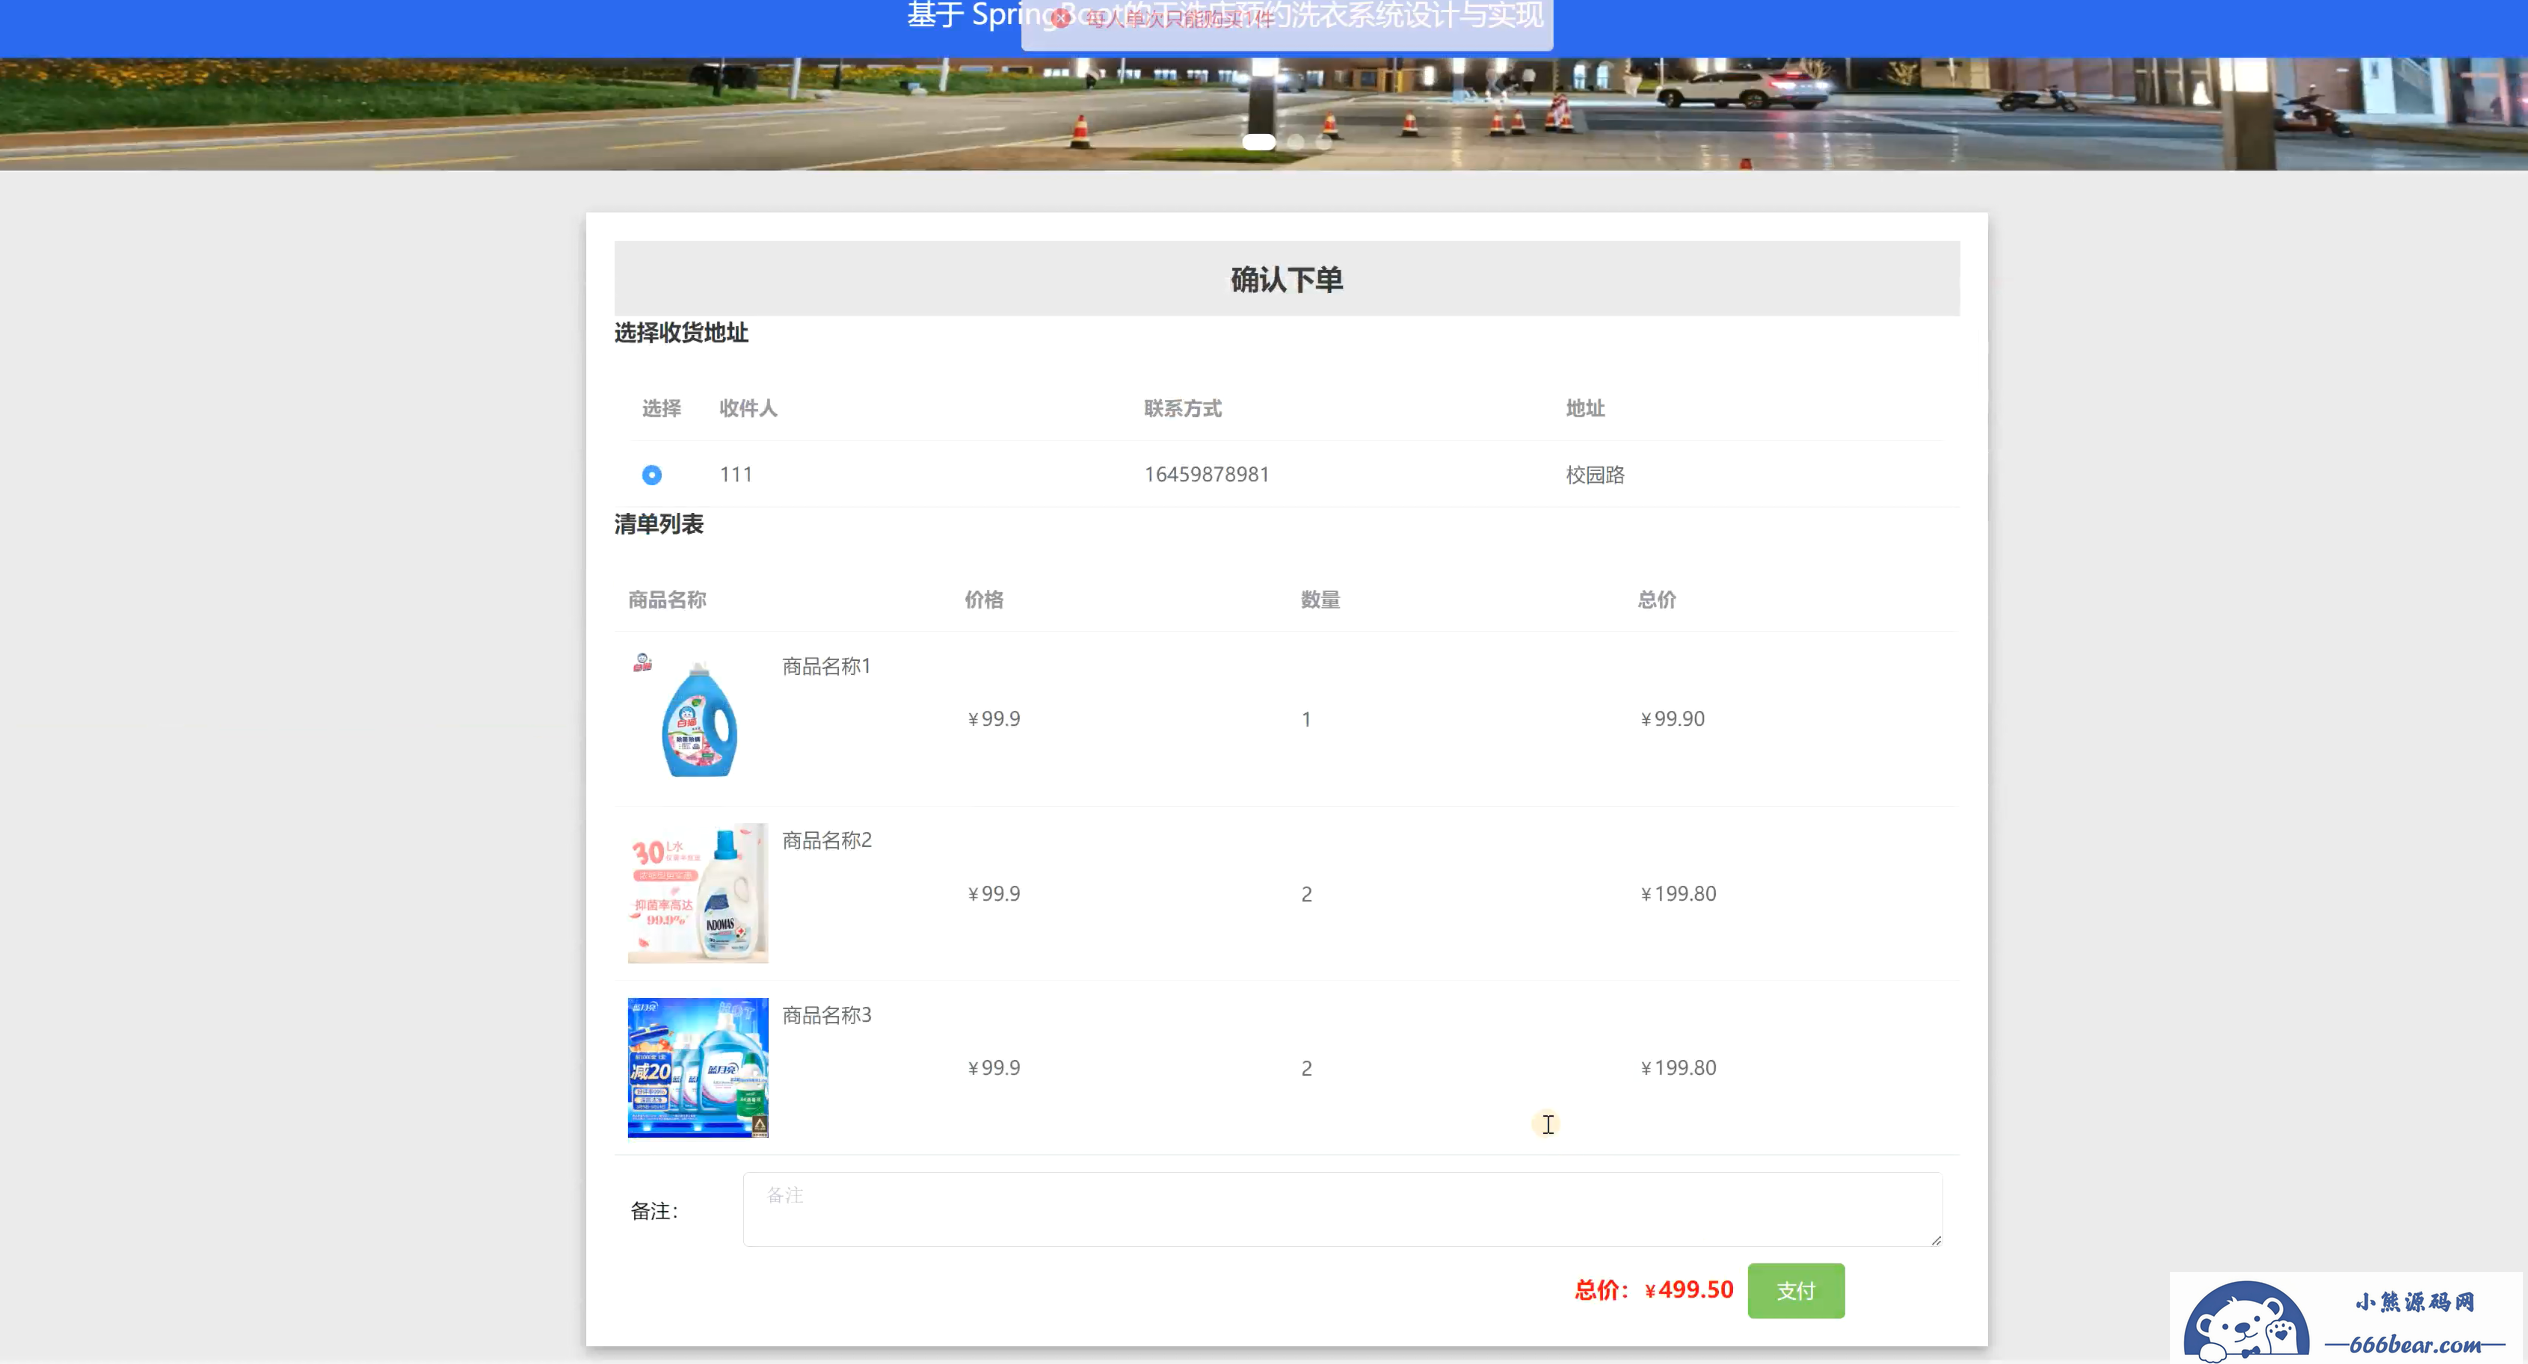Viewport: 2528px width, 1364px height.
Task: Click the phone number 16459878981
Action: tap(1206, 474)
